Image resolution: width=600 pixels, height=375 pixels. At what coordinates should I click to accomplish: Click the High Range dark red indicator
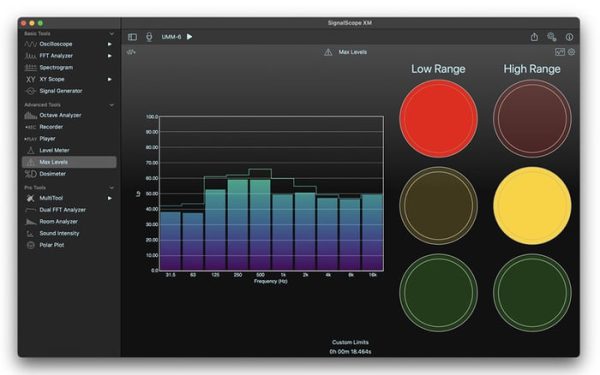pos(532,119)
